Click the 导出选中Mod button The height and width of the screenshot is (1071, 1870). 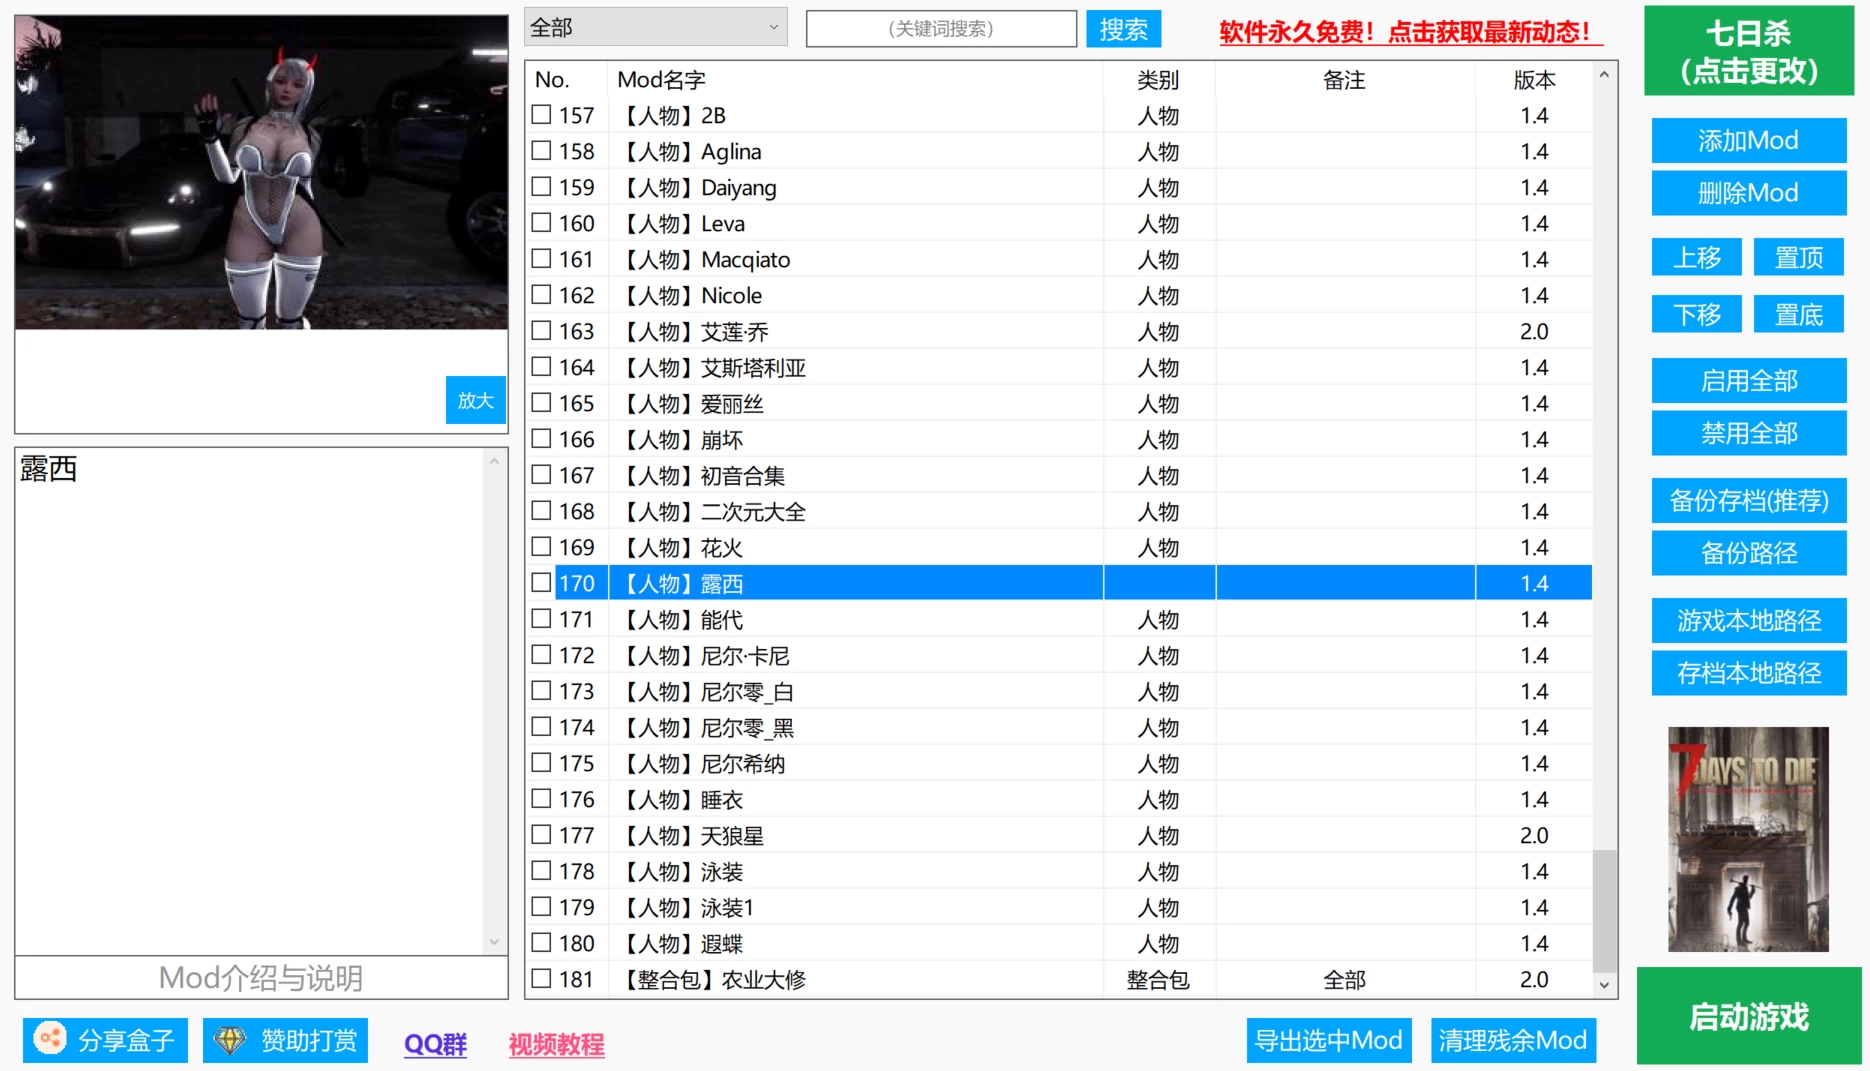click(x=1329, y=1041)
